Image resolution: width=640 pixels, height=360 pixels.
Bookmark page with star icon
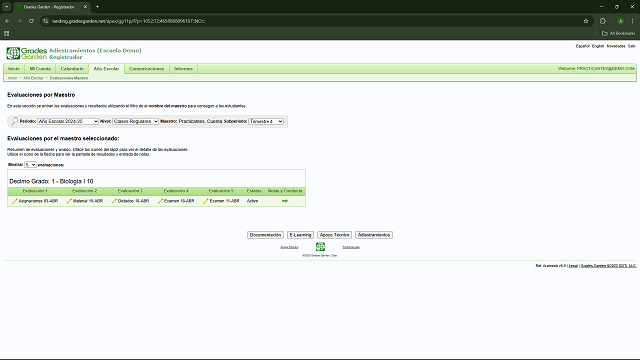586,21
